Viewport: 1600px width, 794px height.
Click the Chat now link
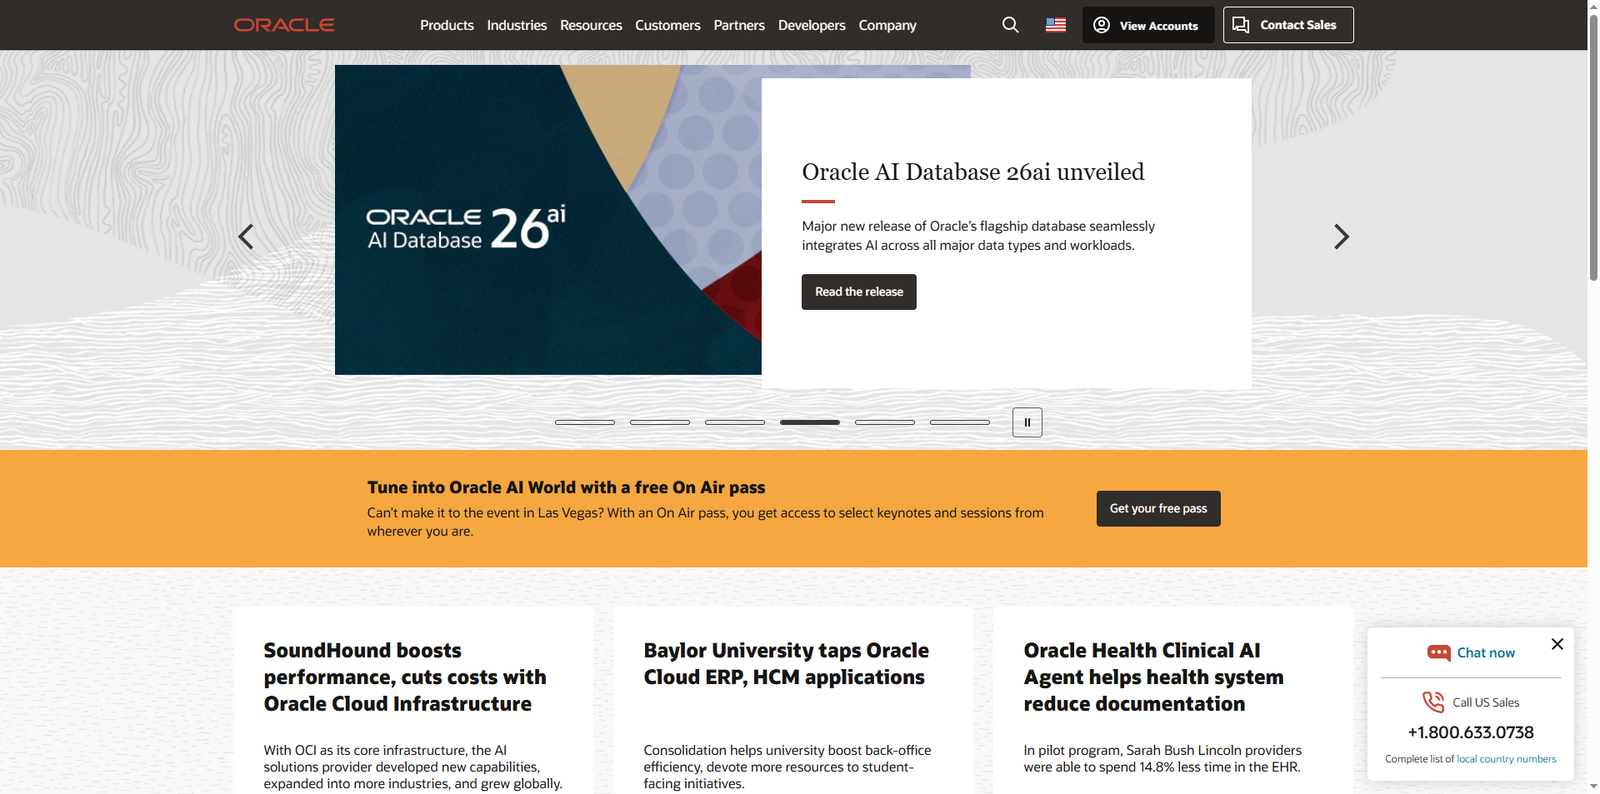[1486, 653]
